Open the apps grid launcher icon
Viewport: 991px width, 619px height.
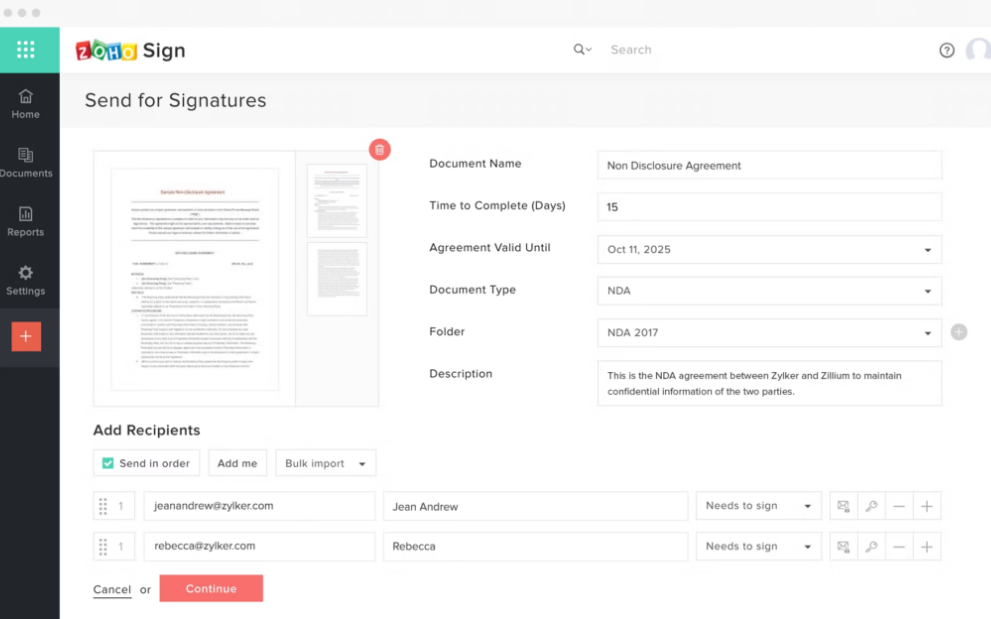[26, 49]
